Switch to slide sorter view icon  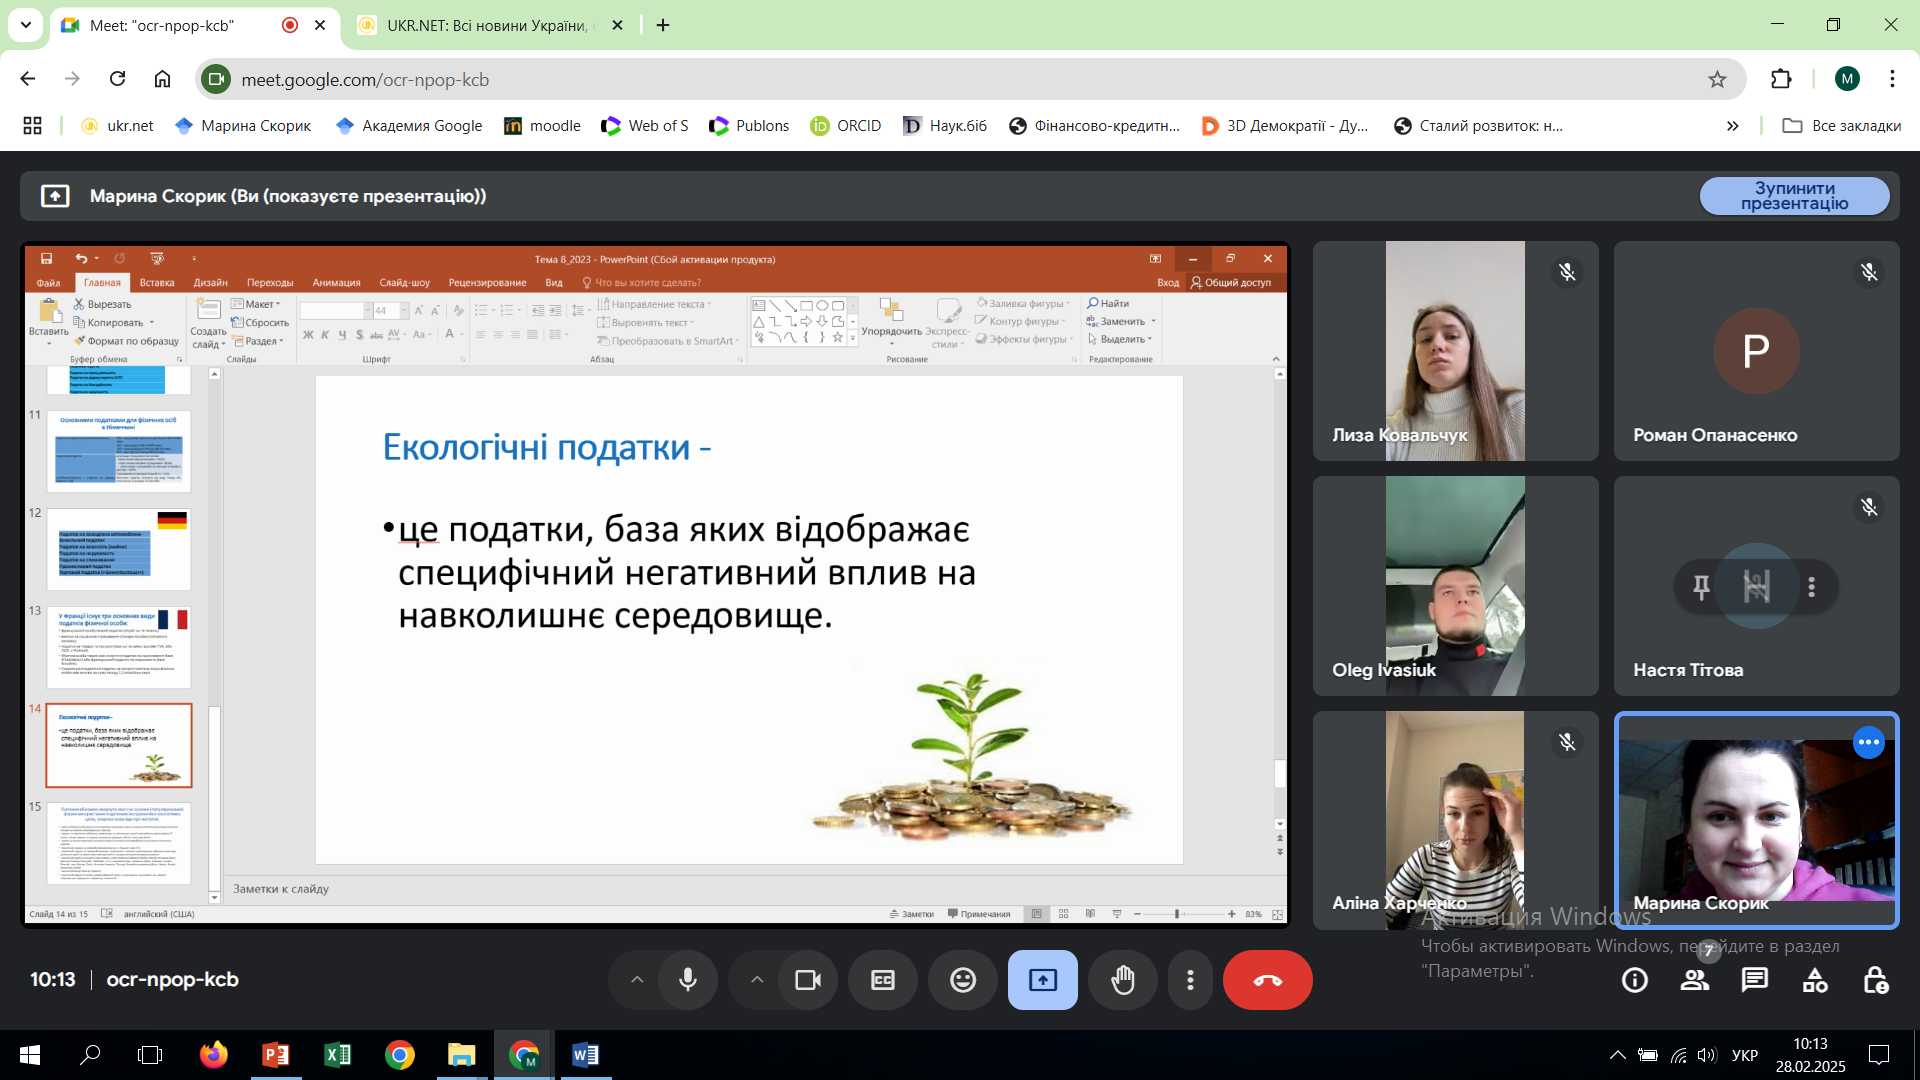[x=1063, y=914]
